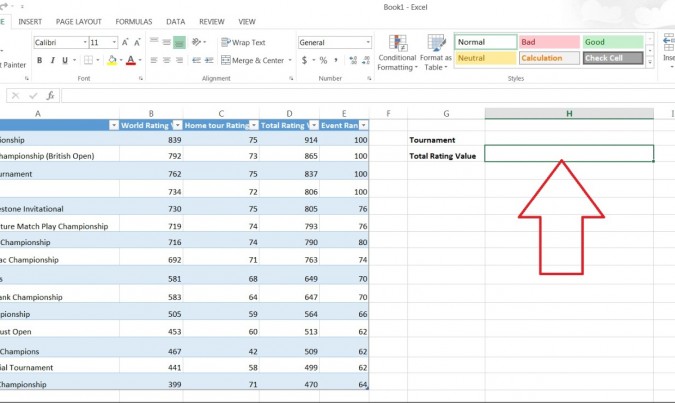675x403 pixels.
Task: Toggle Italic formatting
Action: tap(52, 60)
